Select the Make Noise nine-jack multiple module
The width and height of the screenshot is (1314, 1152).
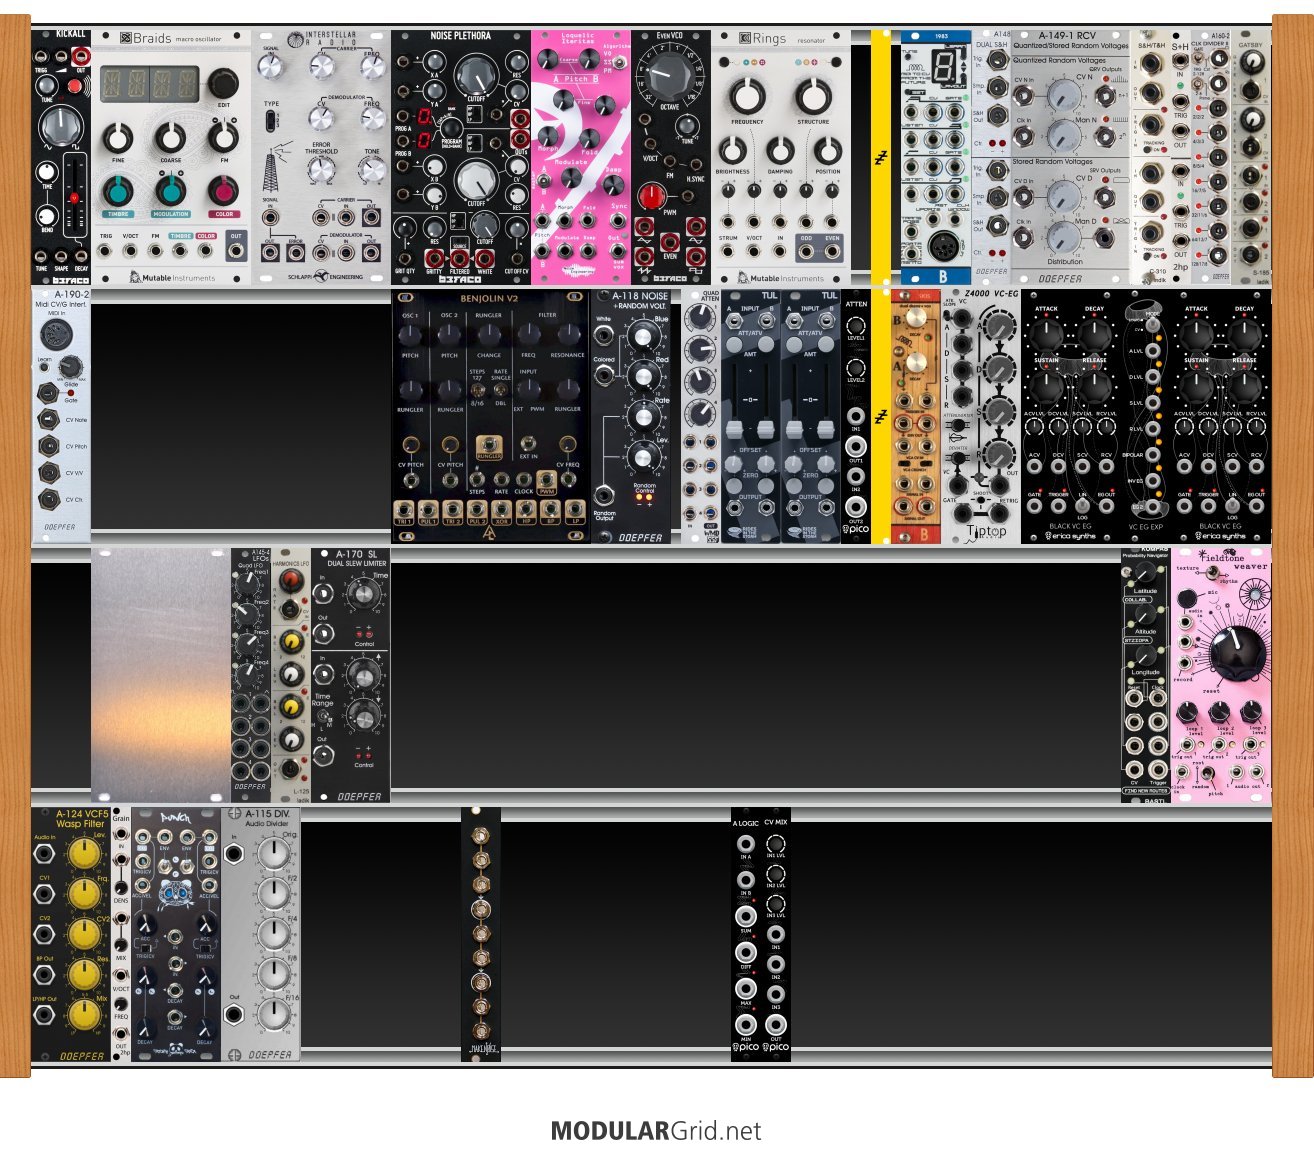coord(481,934)
